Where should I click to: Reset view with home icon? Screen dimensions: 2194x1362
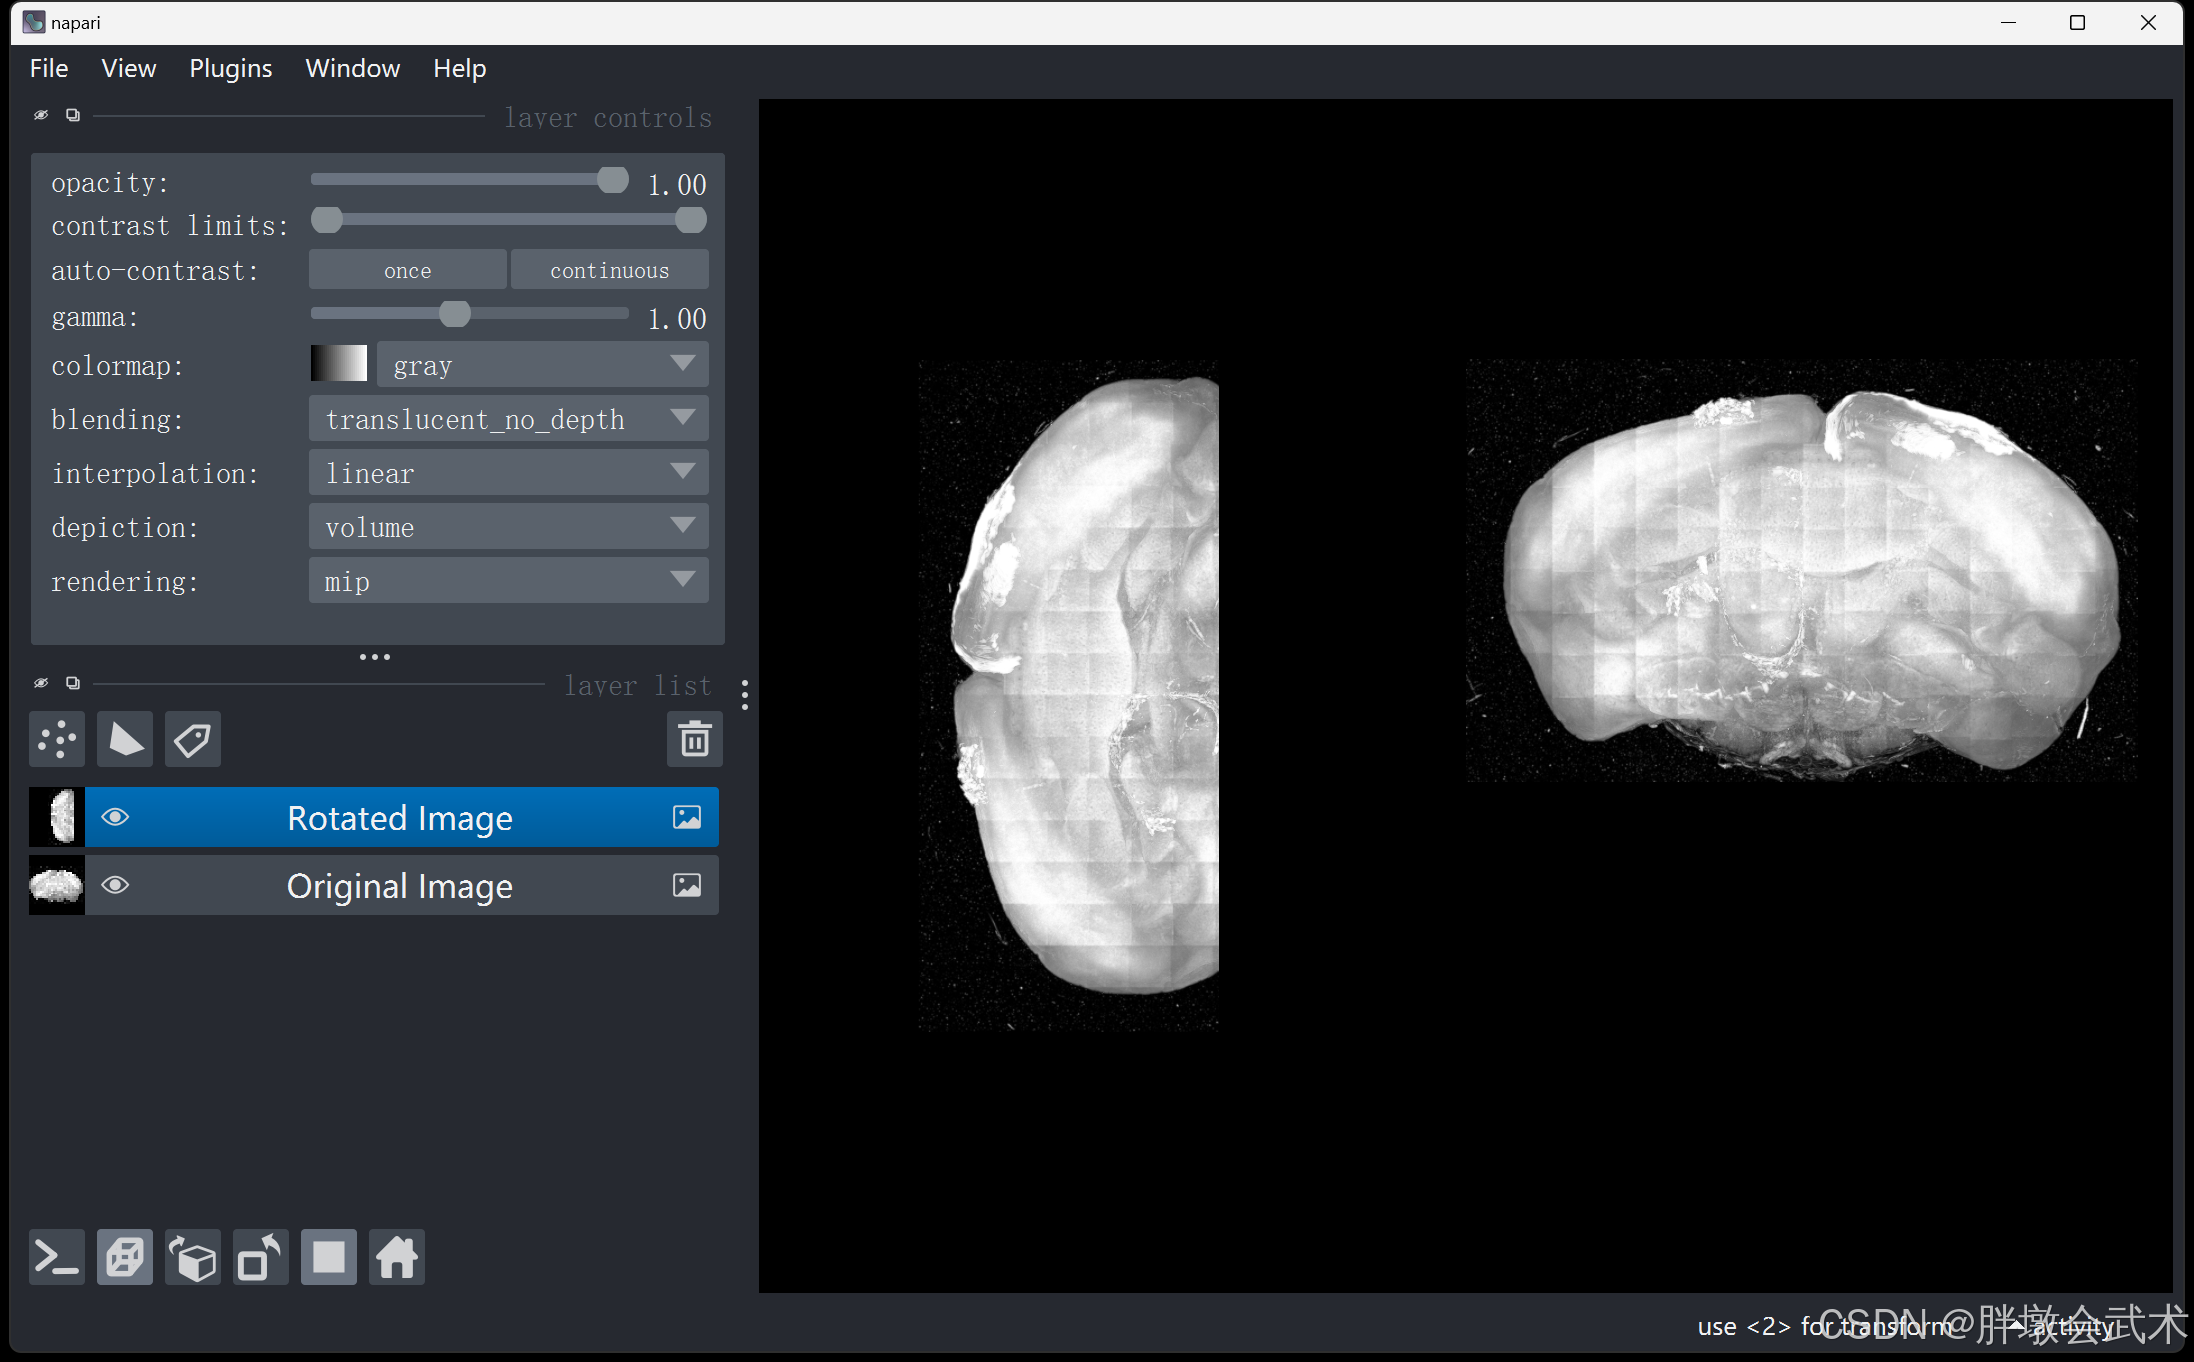[x=396, y=1258]
